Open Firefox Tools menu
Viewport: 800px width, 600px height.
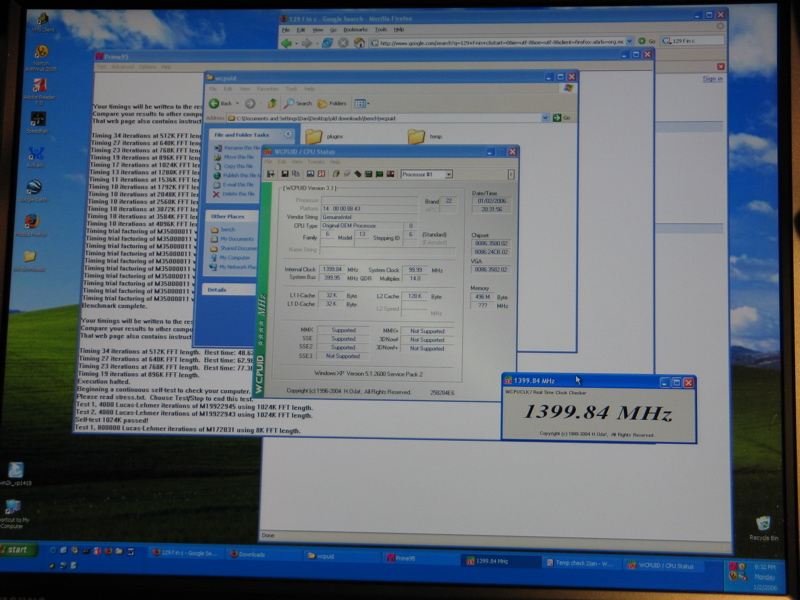(x=381, y=30)
